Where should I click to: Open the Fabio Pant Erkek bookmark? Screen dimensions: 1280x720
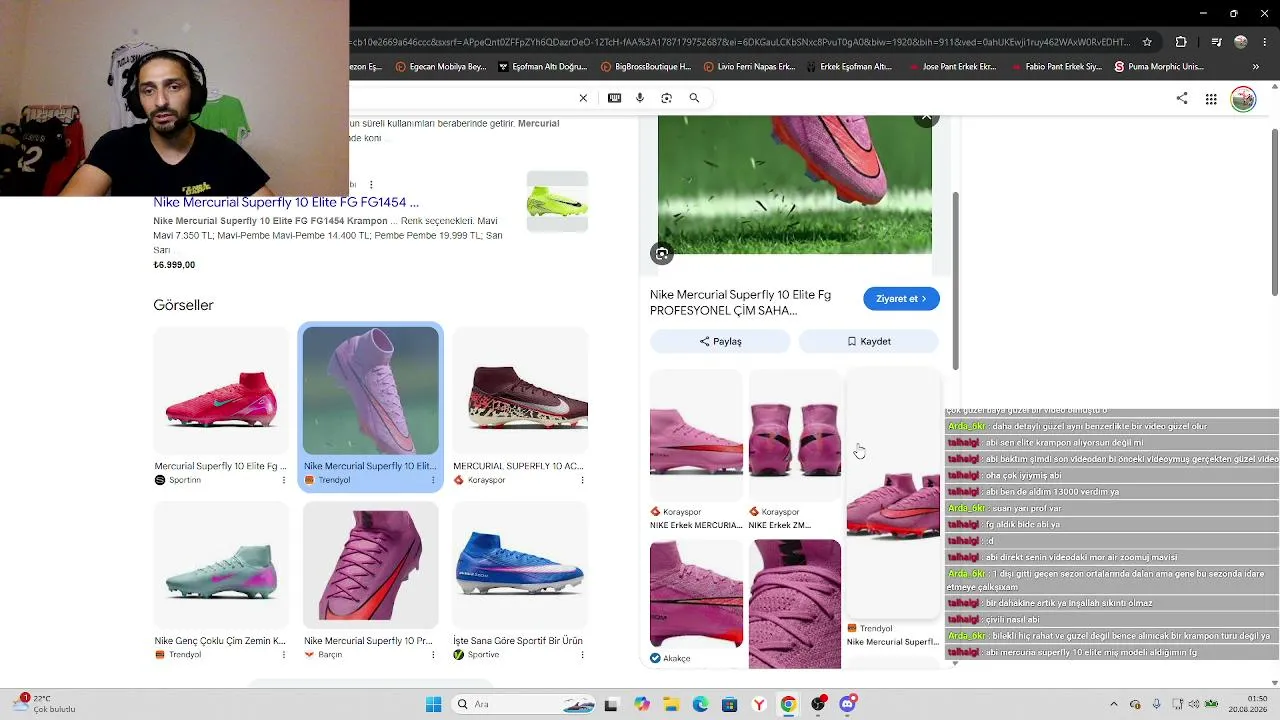1056,67
